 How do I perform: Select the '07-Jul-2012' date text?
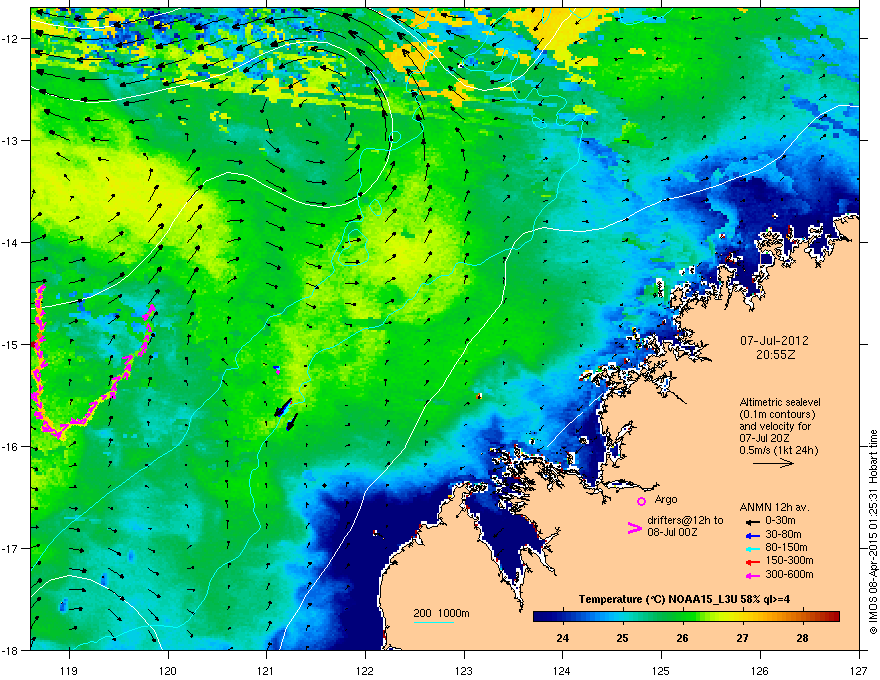point(774,340)
